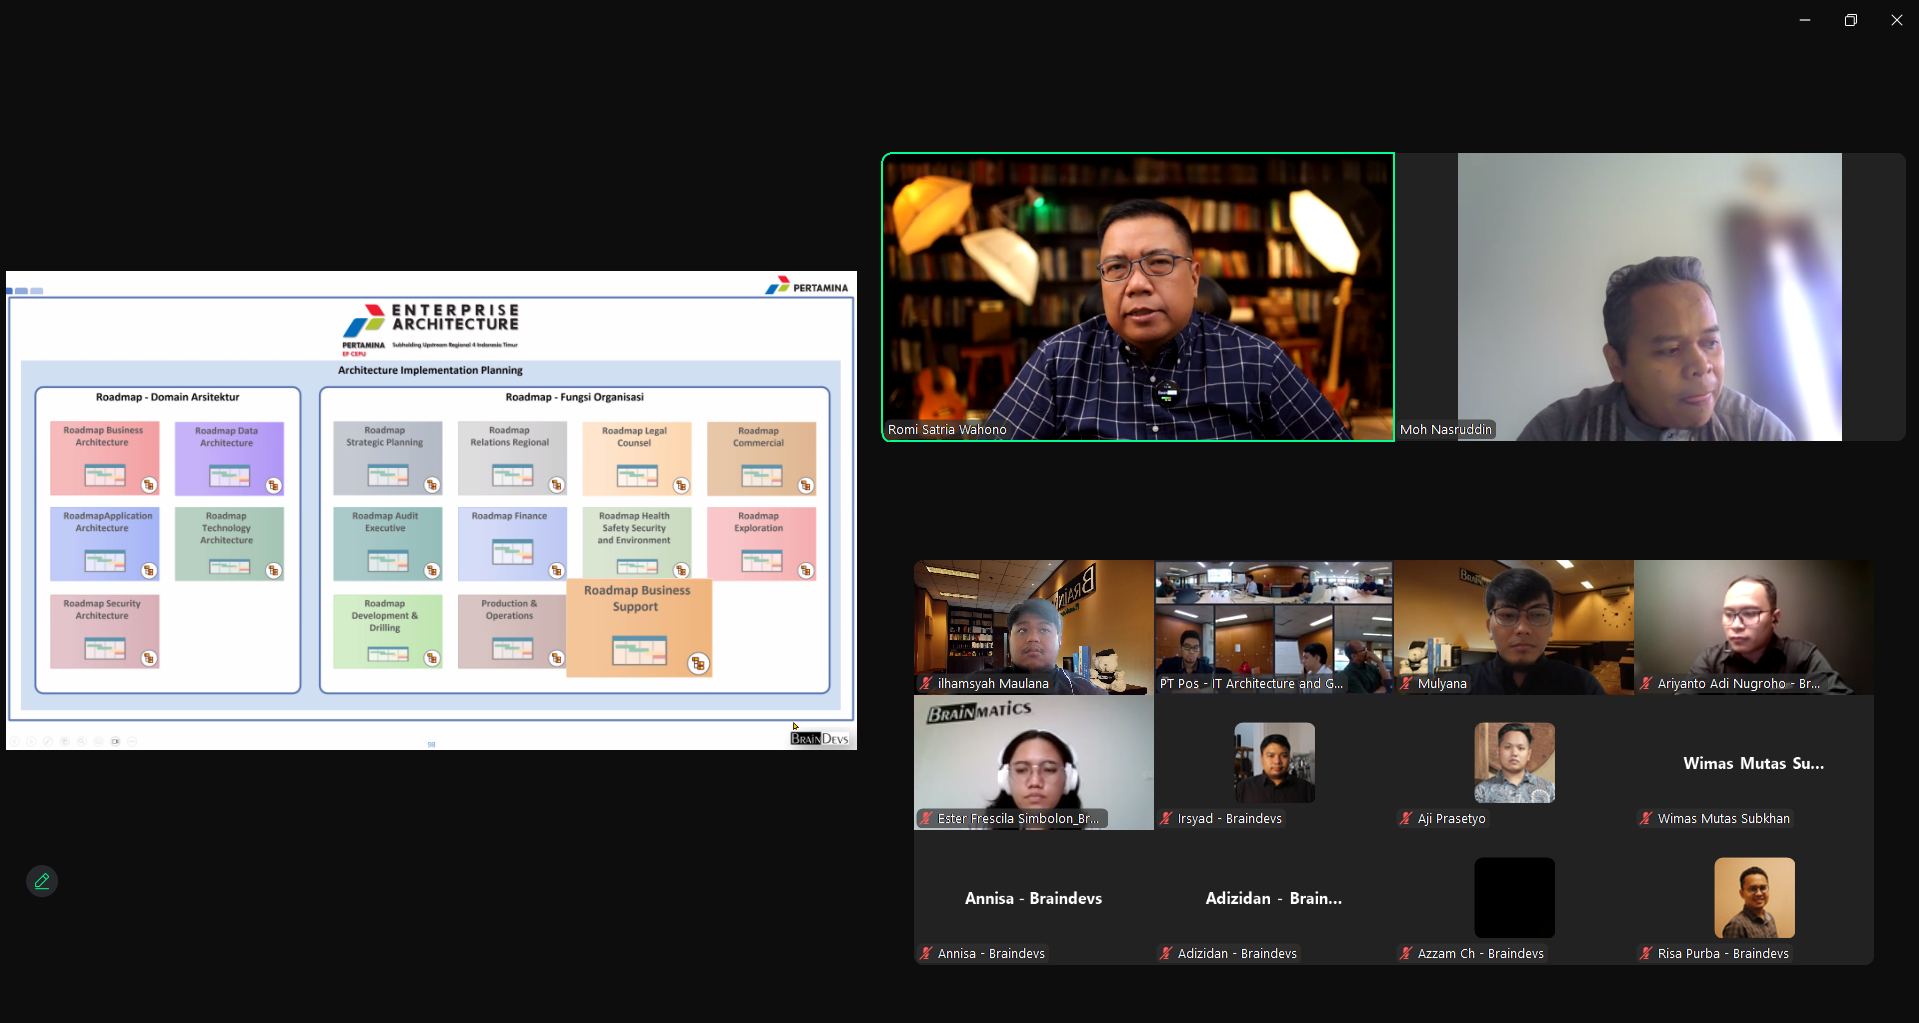Click muted microphone icon beside Mulyana
Image resolution: width=1919 pixels, height=1023 pixels.
1406,684
